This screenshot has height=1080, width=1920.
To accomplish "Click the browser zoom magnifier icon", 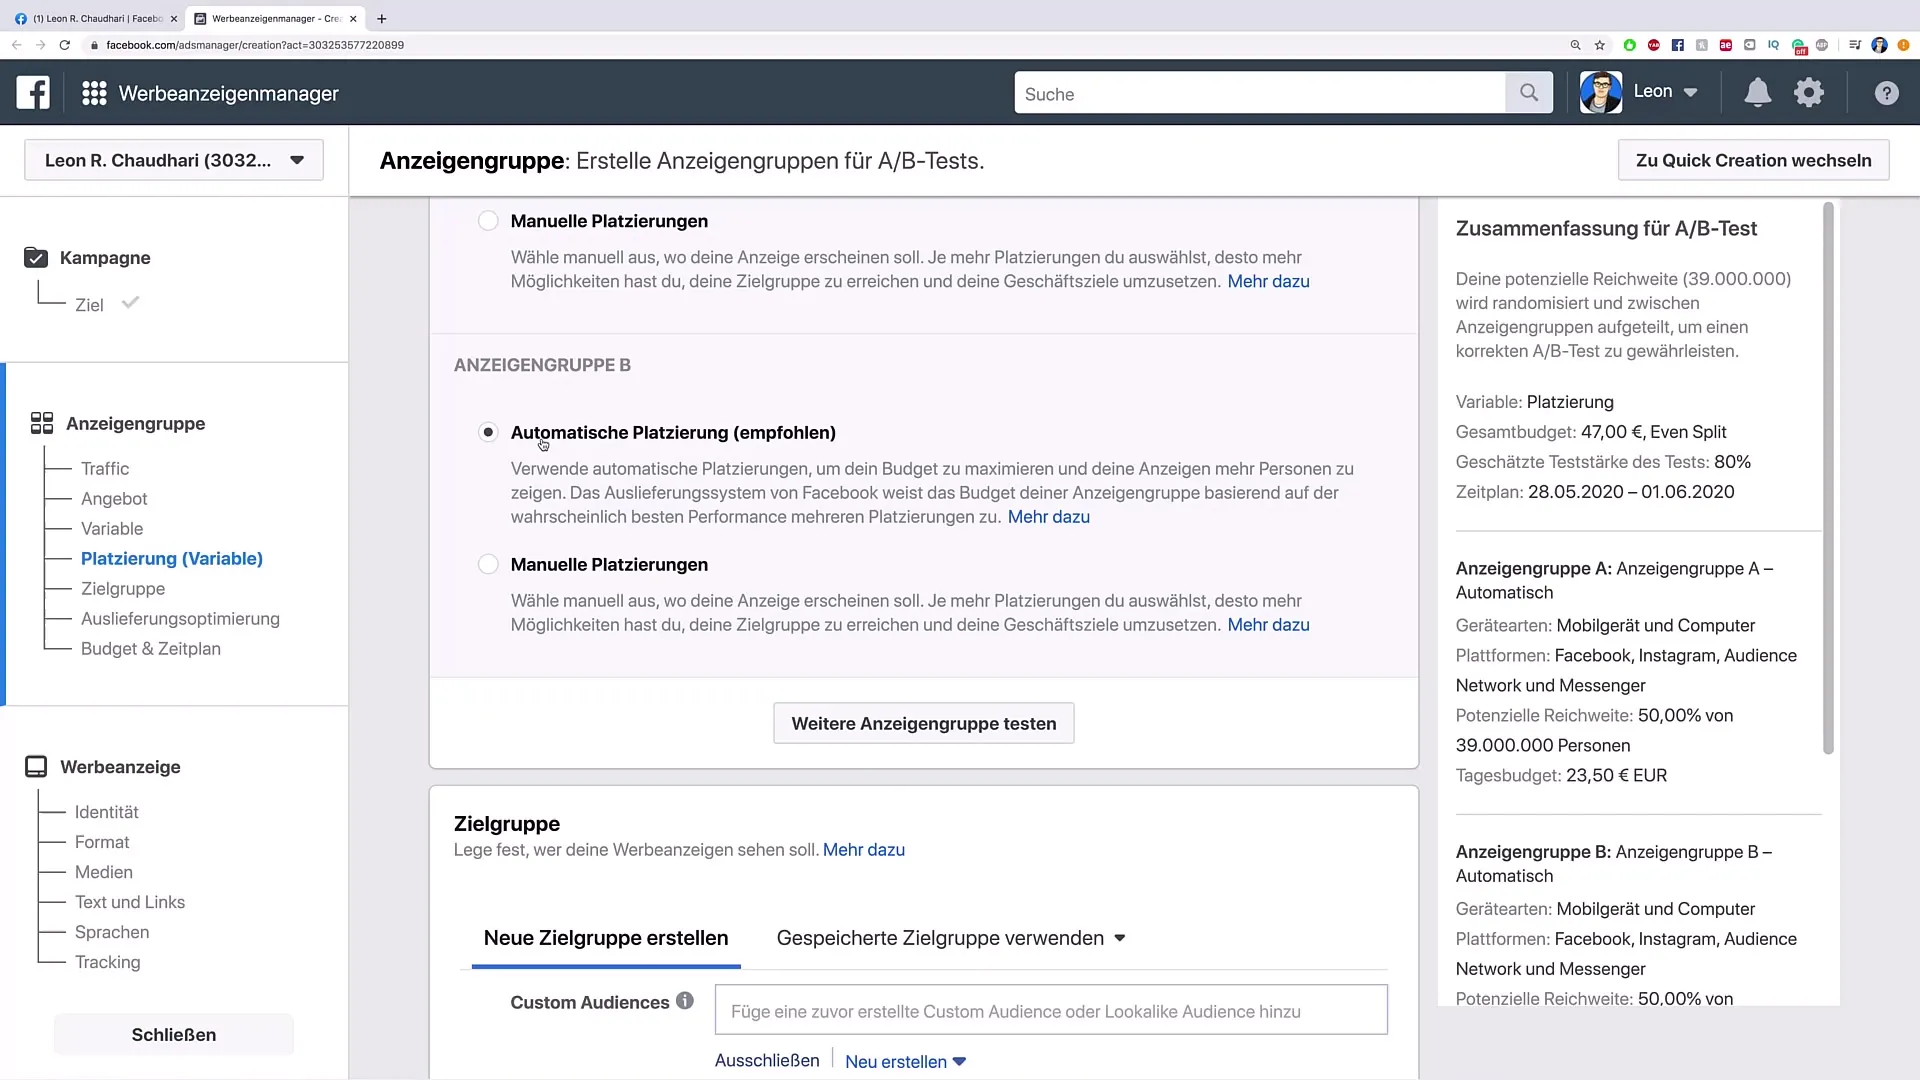I will (1576, 45).
